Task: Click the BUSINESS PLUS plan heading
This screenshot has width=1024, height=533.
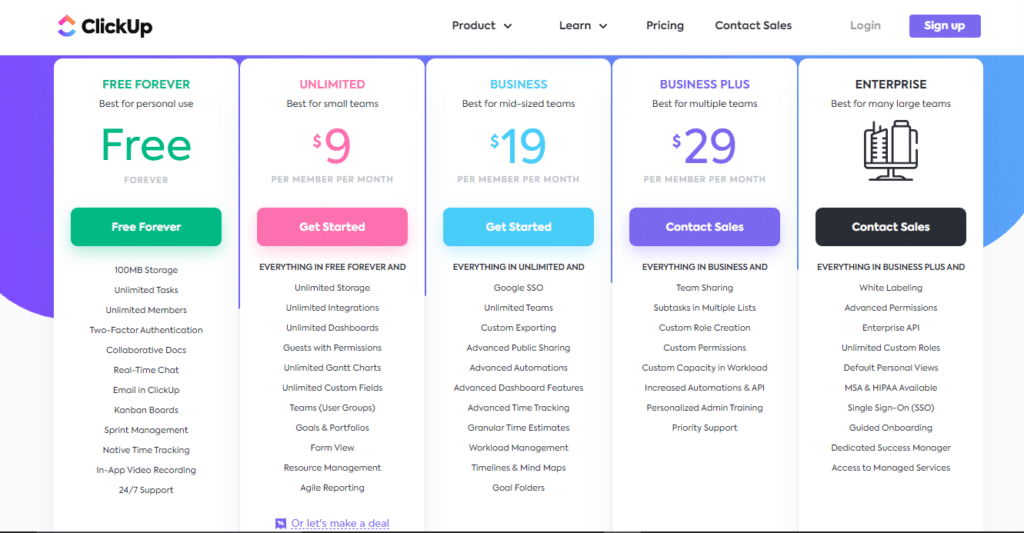Action: [705, 84]
